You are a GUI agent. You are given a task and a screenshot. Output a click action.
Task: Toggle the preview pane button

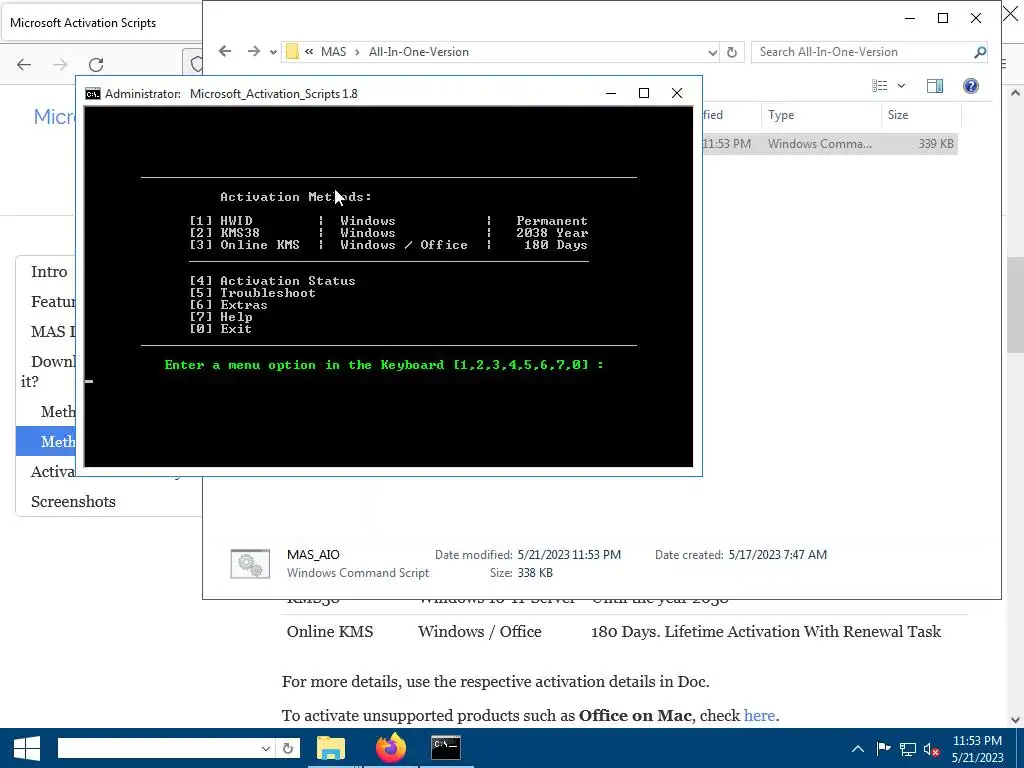935,86
